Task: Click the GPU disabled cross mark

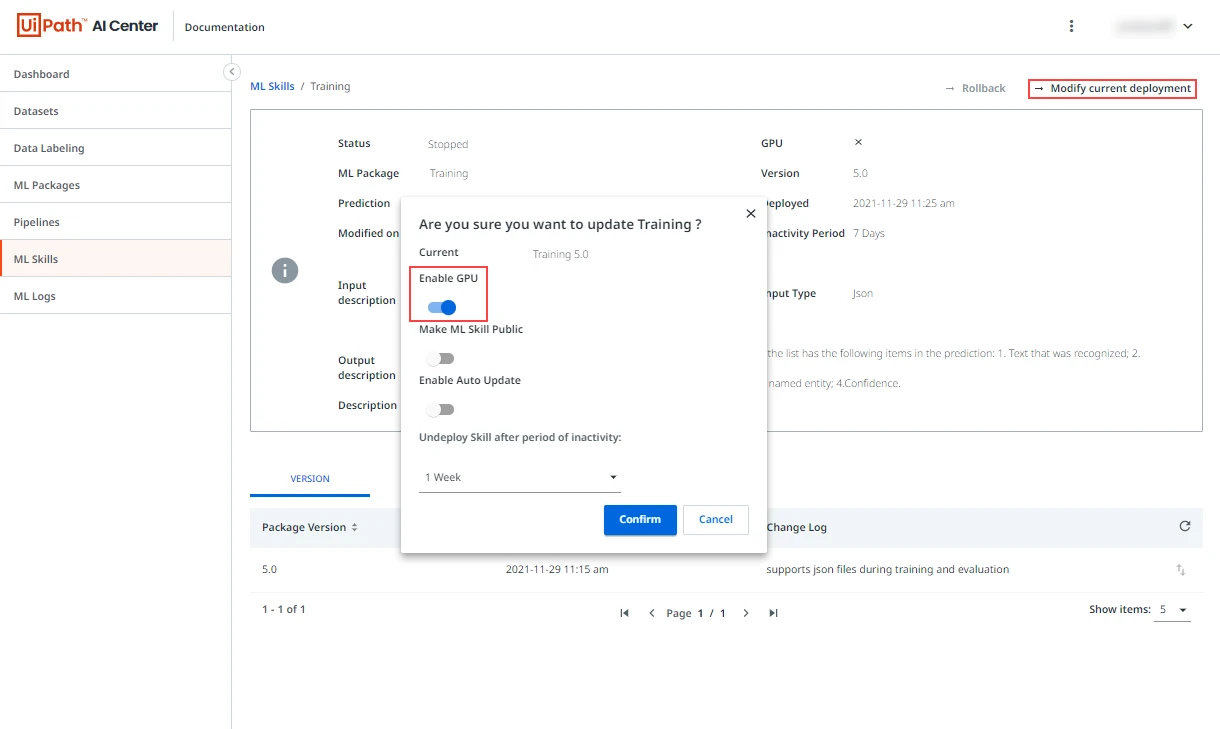Action: pyautogui.click(x=858, y=143)
